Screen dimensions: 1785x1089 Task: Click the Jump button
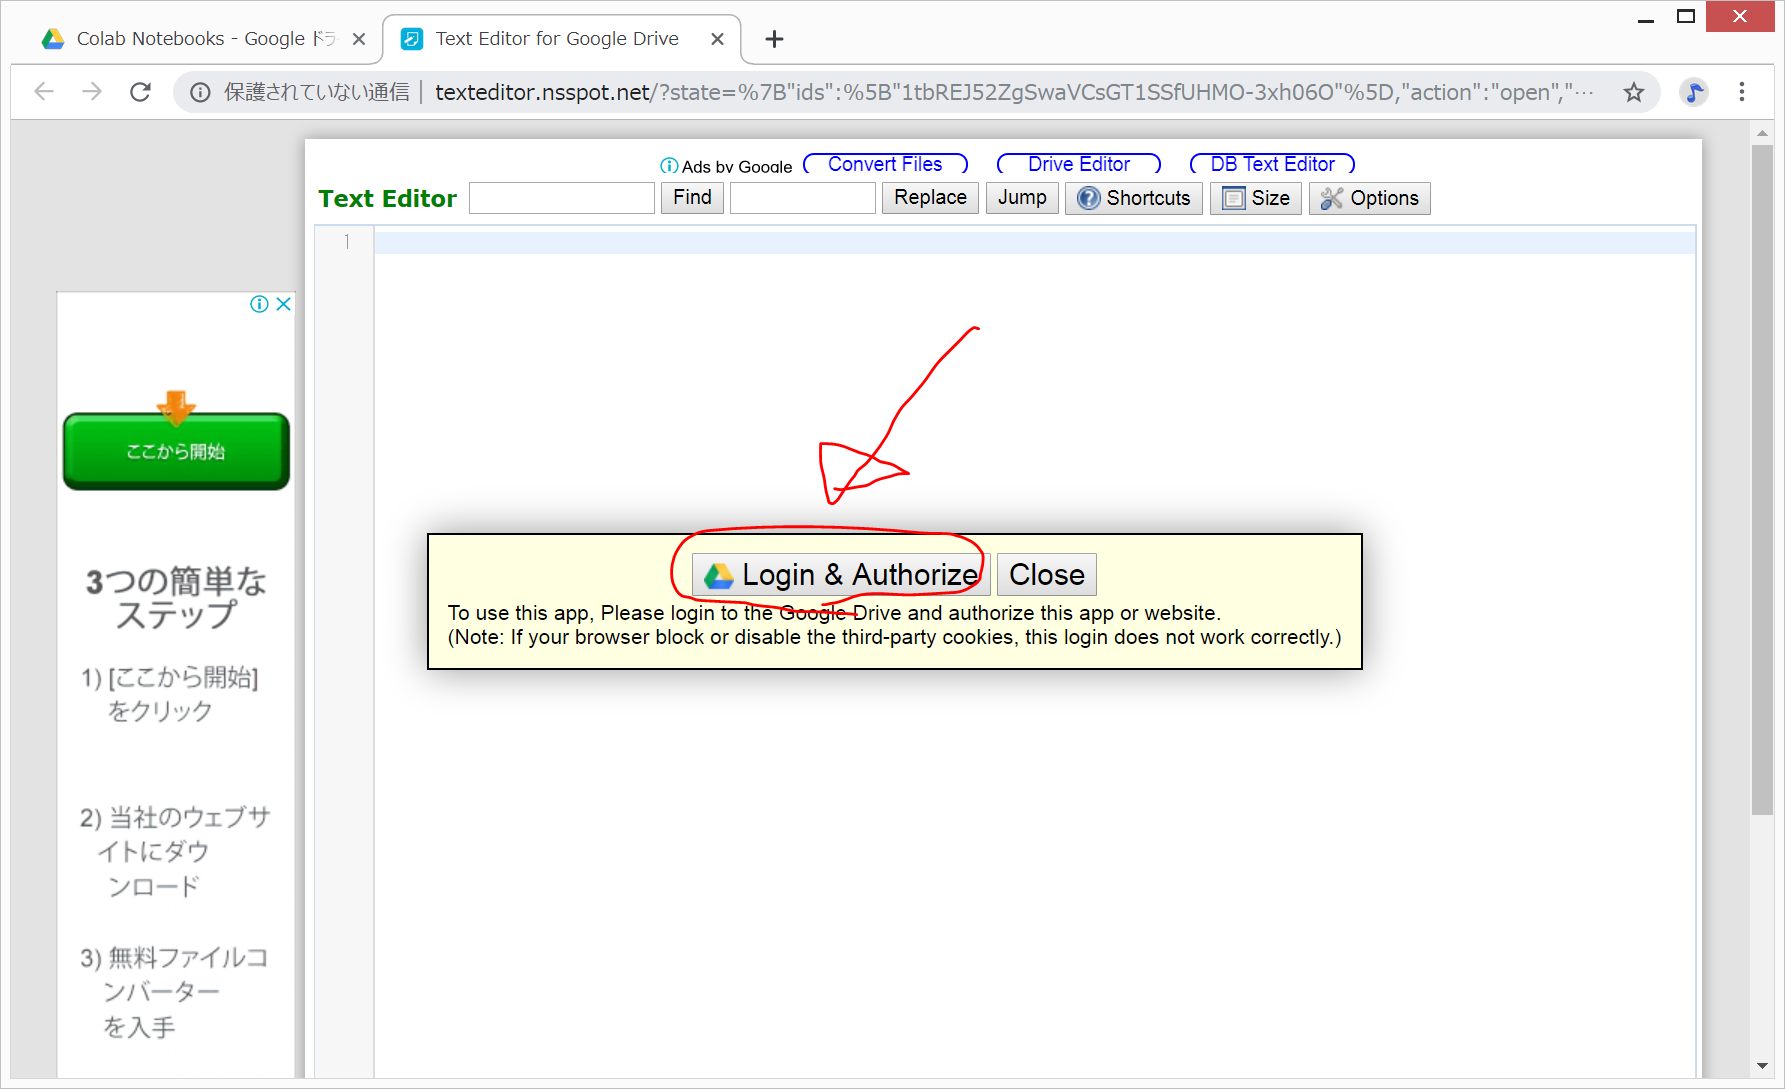pos(1021,198)
